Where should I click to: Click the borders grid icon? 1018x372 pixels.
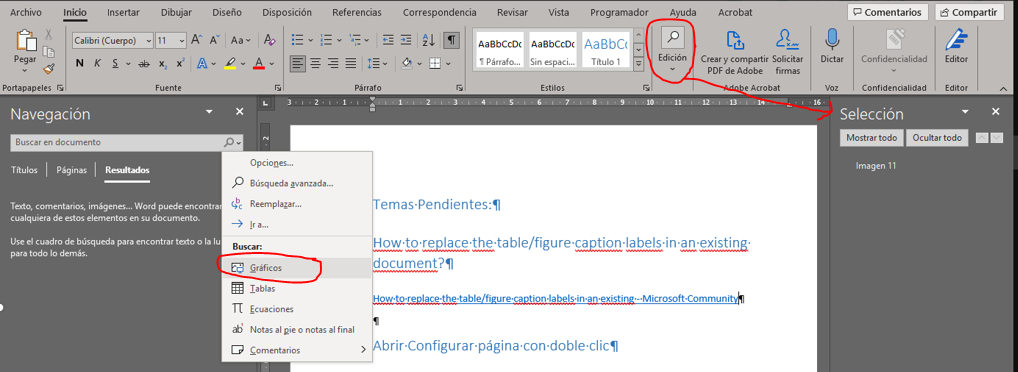pos(434,63)
